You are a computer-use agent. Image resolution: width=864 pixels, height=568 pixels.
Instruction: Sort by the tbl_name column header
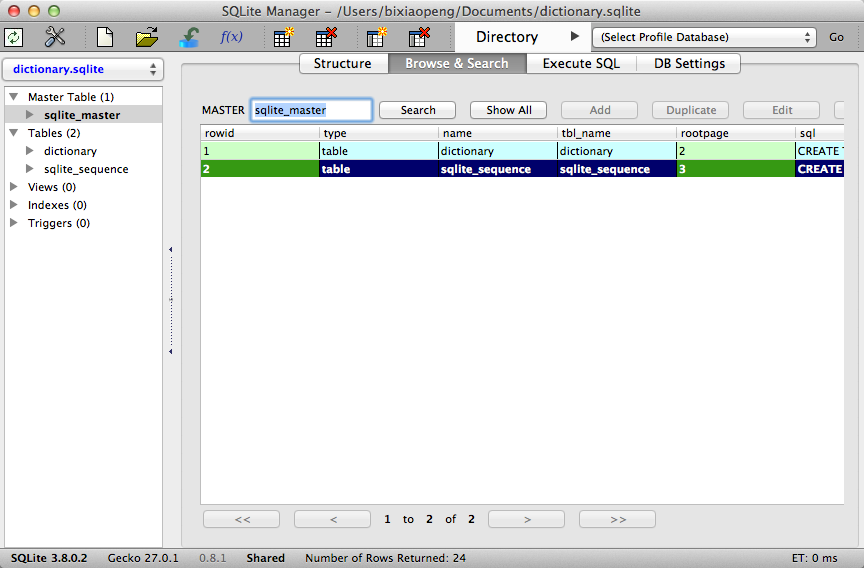[617, 133]
